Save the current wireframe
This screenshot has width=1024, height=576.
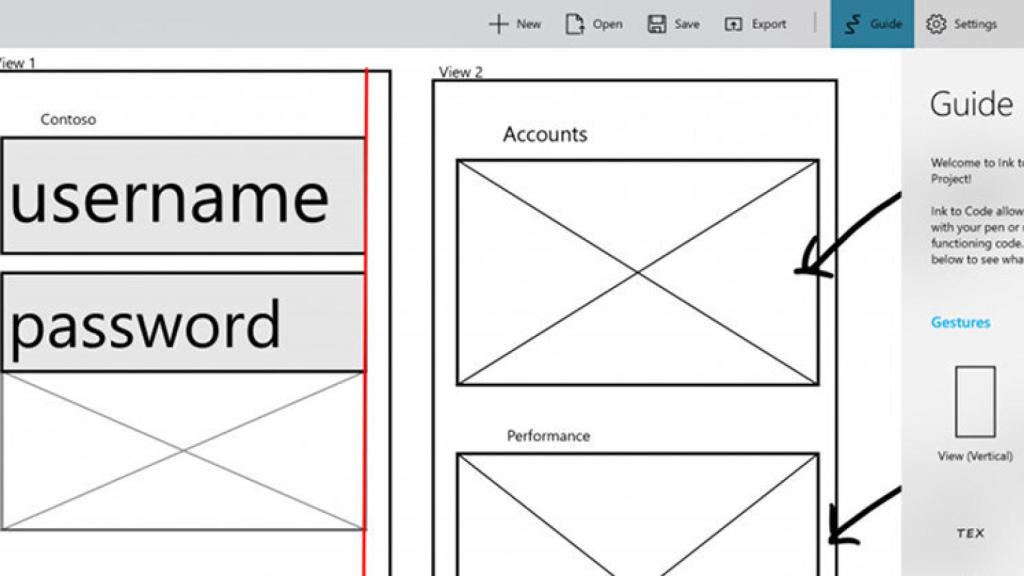[674, 23]
